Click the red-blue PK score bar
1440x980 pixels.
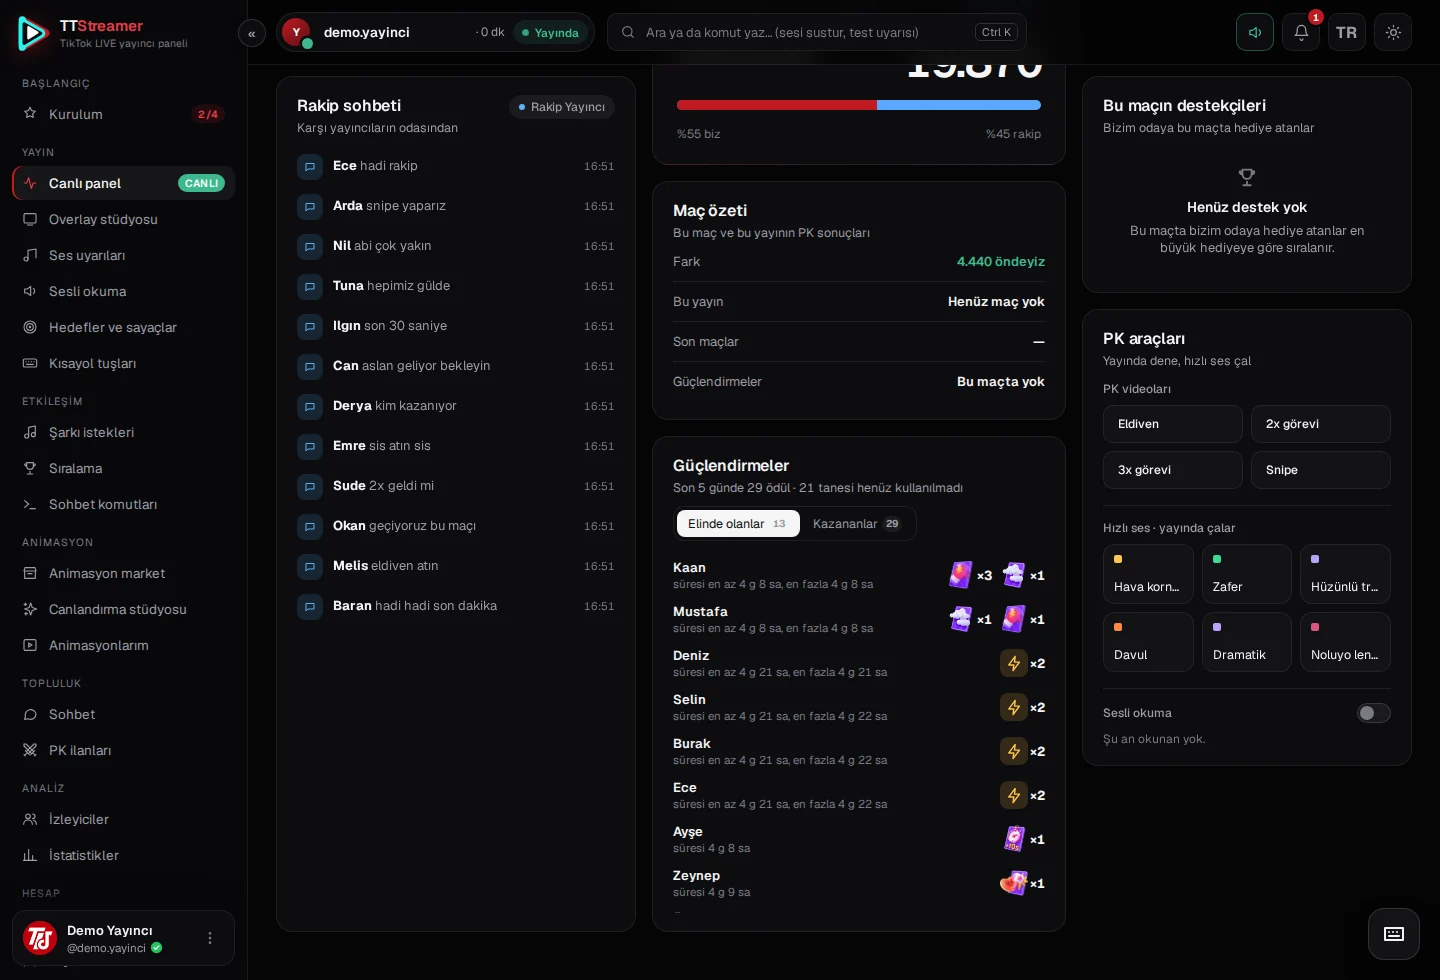tap(859, 105)
